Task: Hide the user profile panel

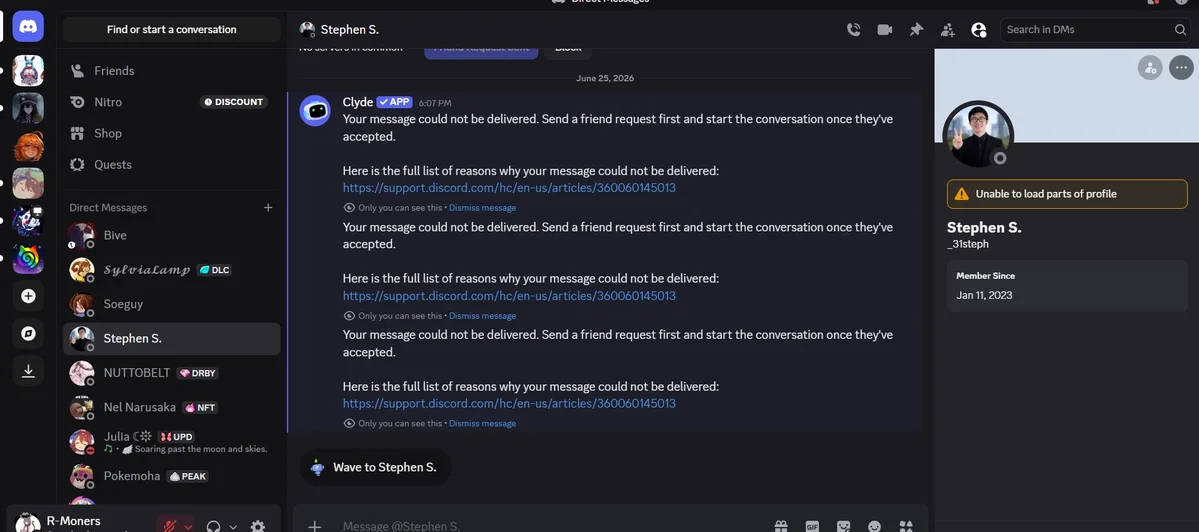Action: (979, 30)
